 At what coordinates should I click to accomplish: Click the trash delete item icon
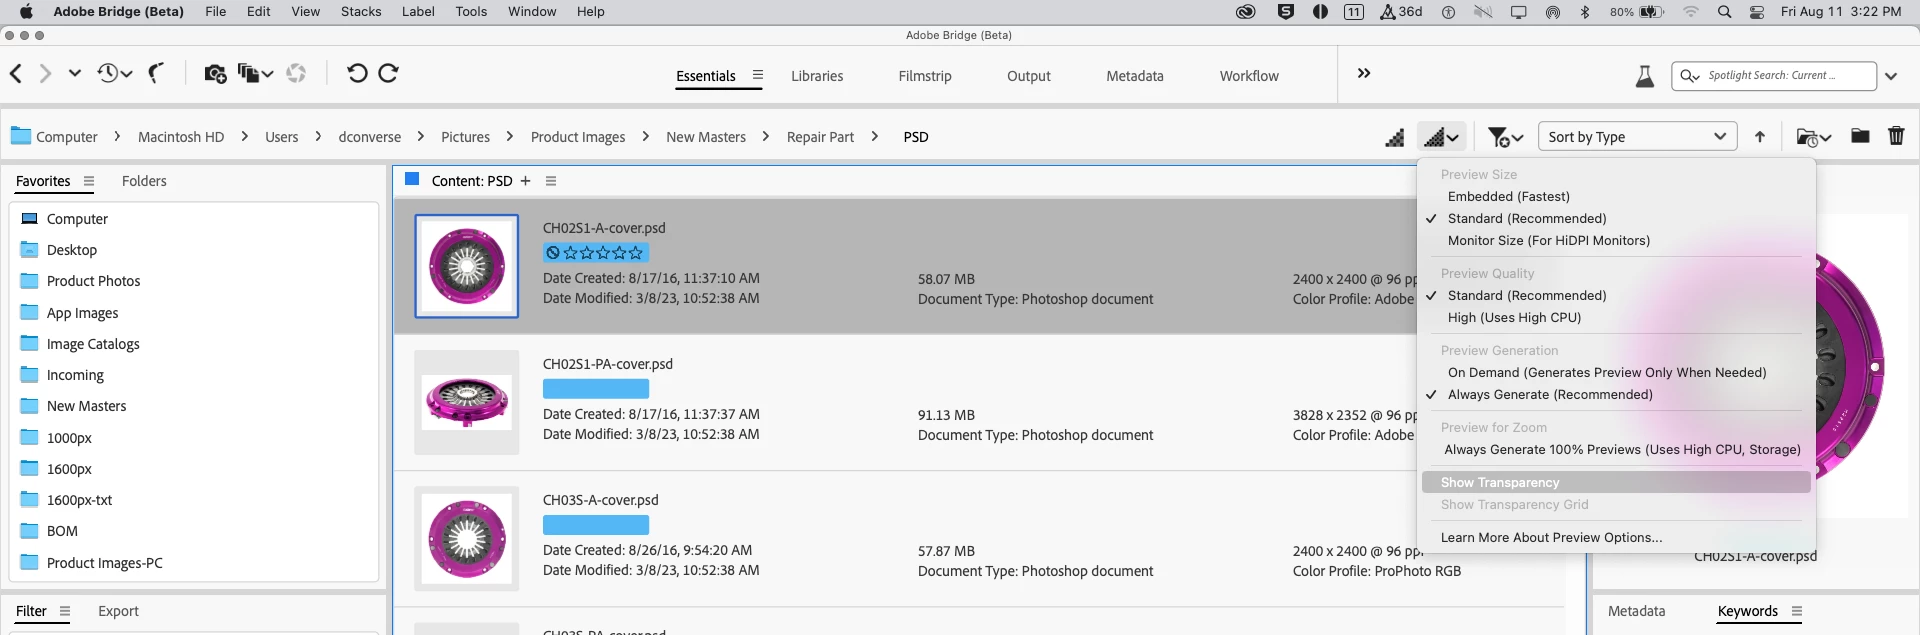[x=1896, y=136]
